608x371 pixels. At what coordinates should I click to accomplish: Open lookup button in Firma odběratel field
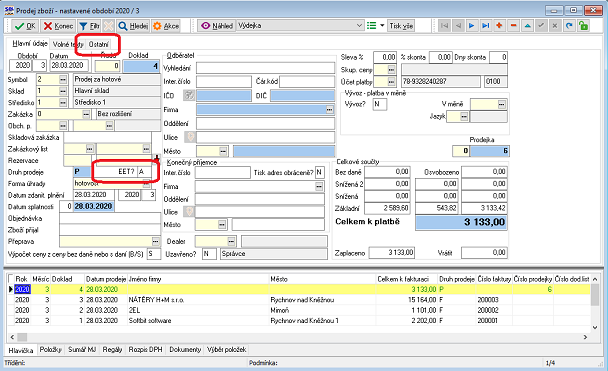[330, 110]
